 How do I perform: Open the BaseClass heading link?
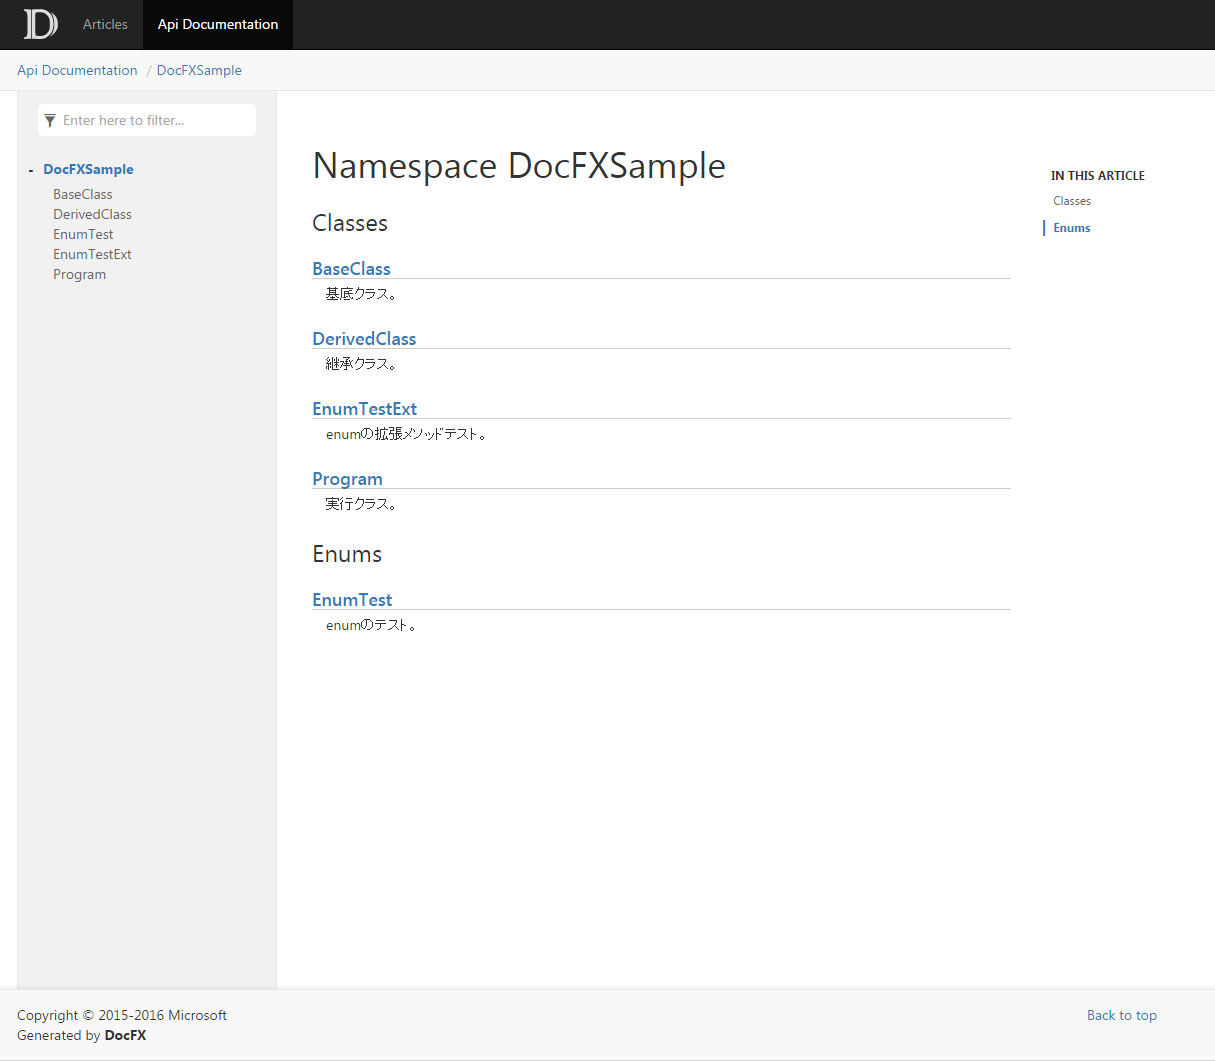(x=351, y=268)
